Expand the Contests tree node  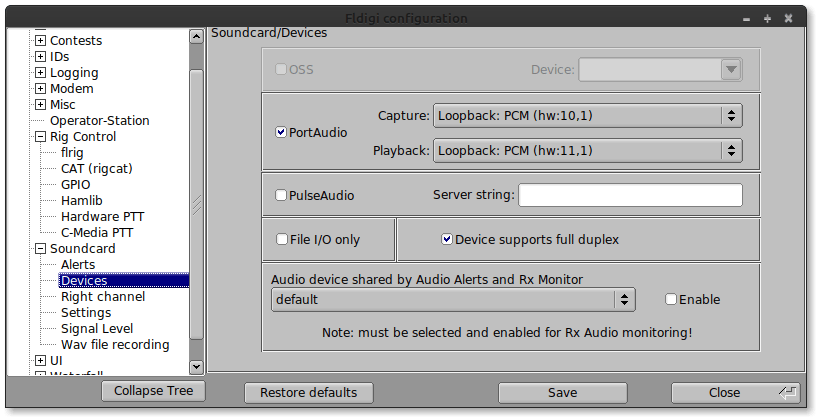point(40,41)
